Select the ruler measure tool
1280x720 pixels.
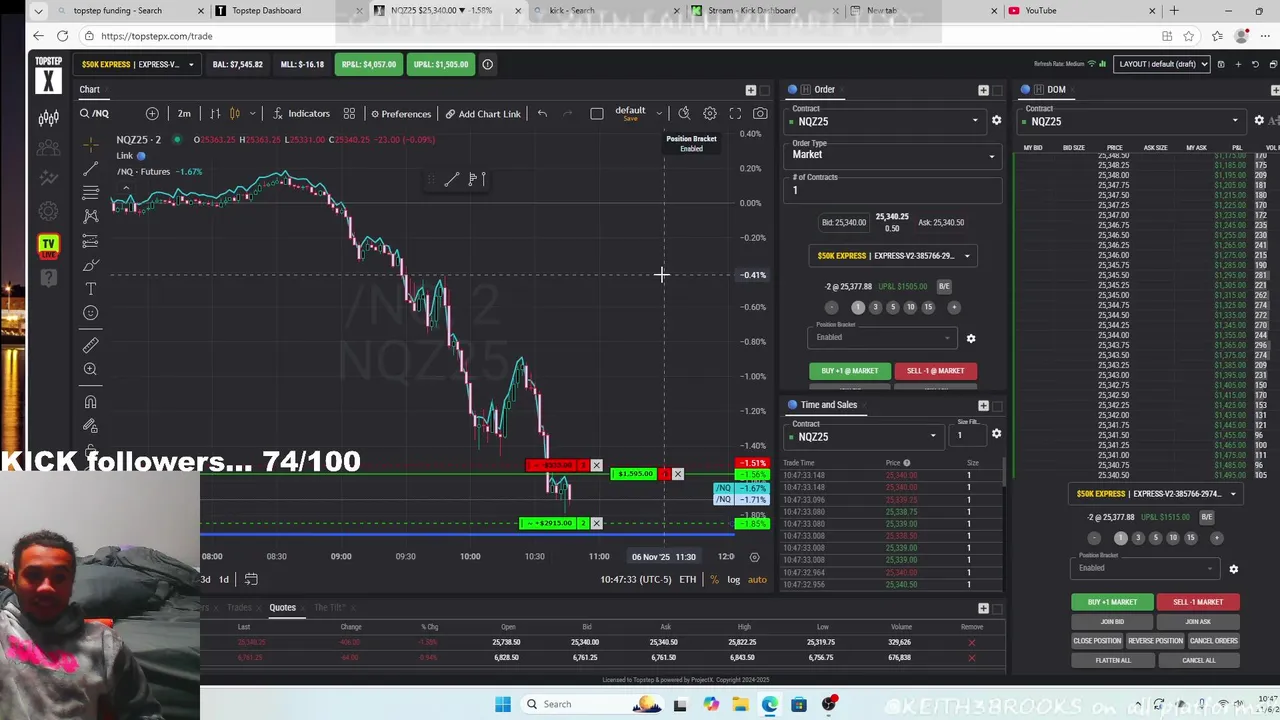91,345
